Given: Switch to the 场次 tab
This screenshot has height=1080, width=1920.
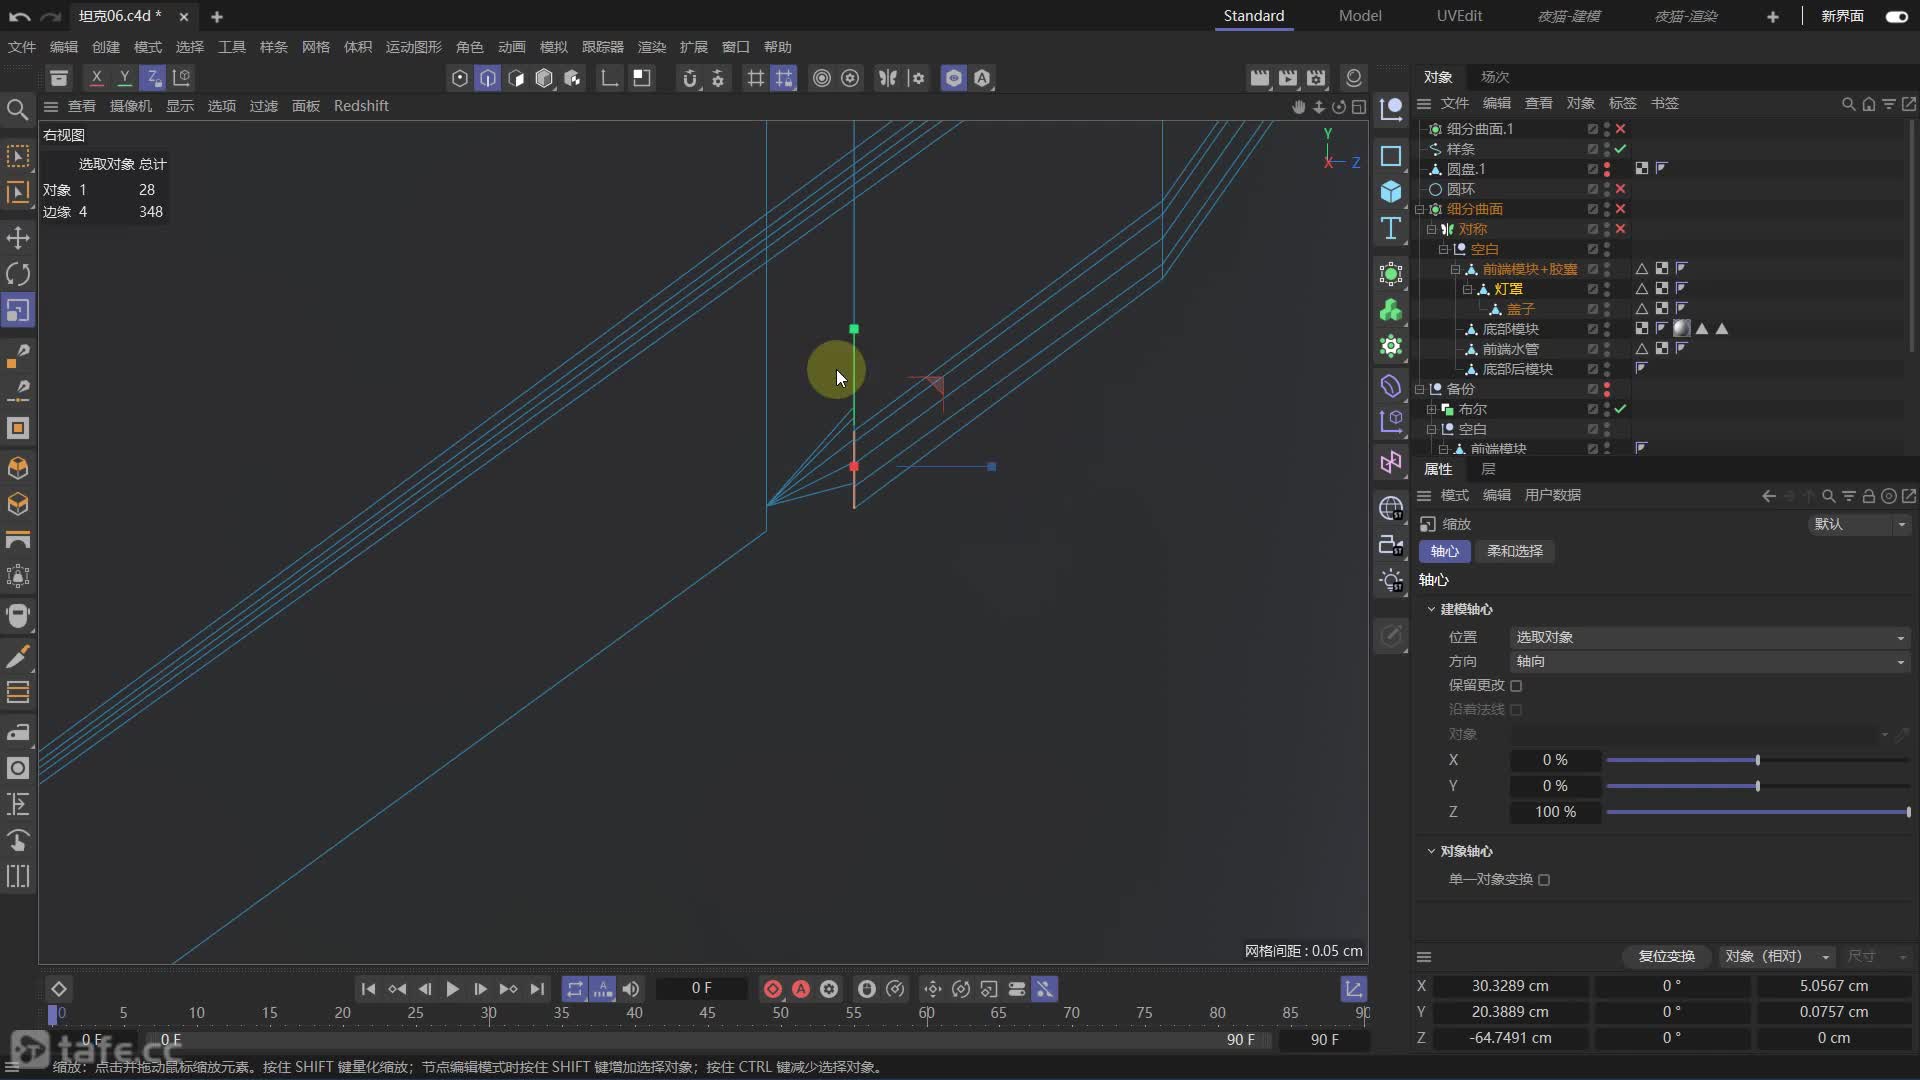Looking at the screenshot, I should pos(1495,77).
